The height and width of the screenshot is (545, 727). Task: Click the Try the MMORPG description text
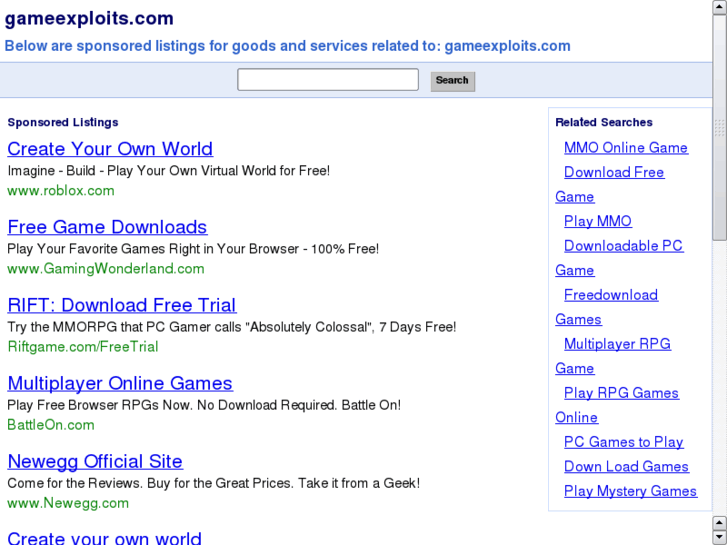[x=232, y=327]
